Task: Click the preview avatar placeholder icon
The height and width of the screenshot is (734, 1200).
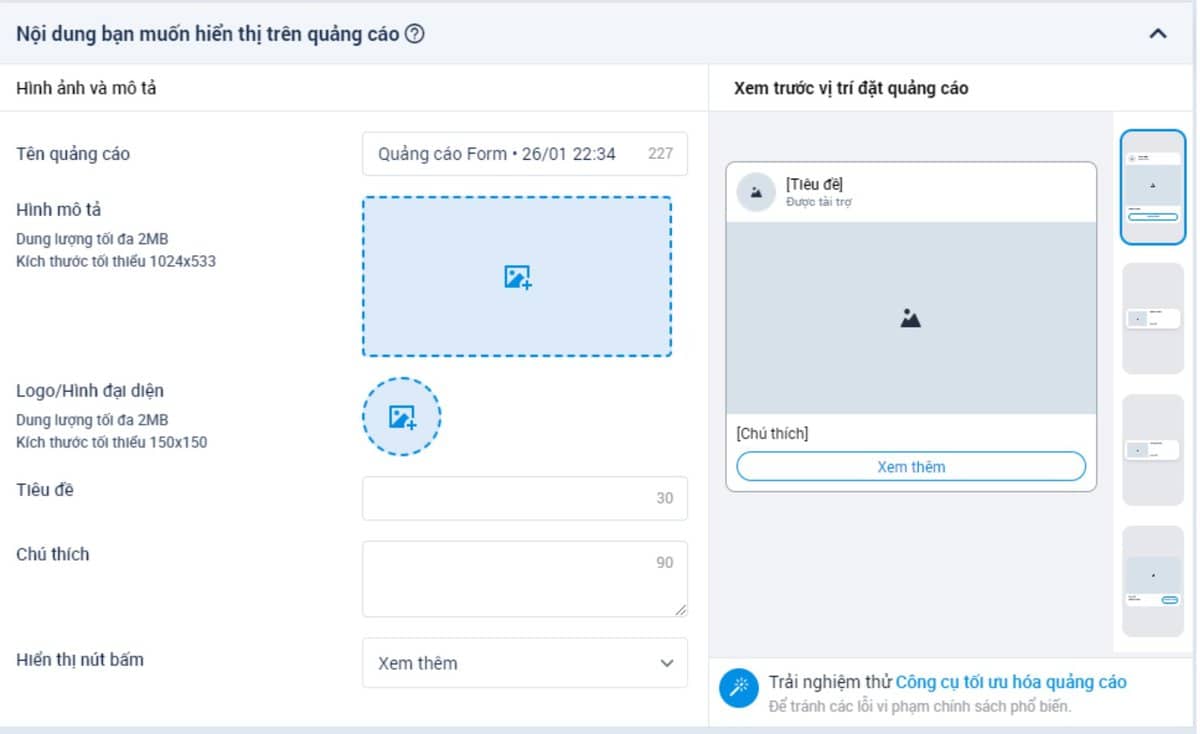Action: click(756, 192)
